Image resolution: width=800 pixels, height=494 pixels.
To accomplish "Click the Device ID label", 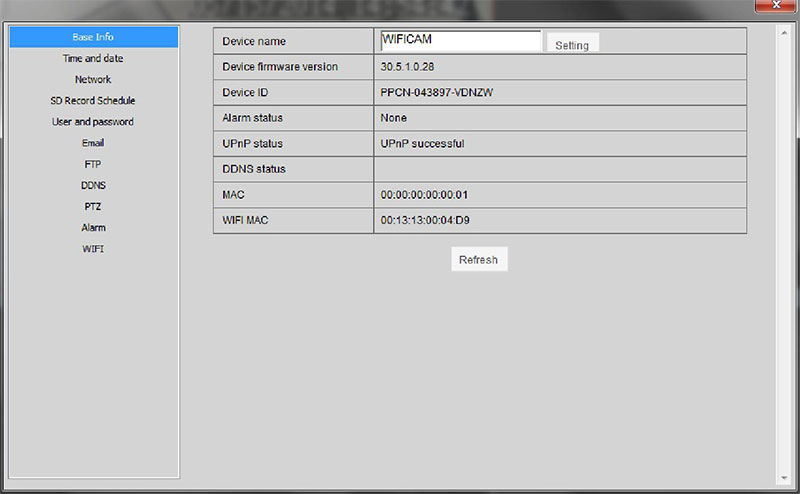I will pyautogui.click(x=245, y=92).
